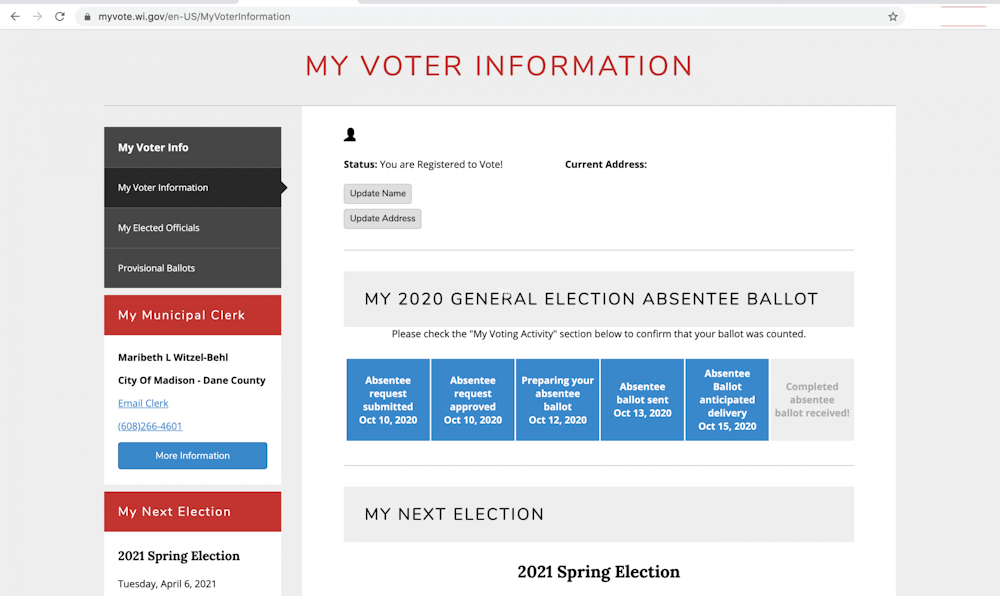Click the My Voter Info sidebar header
The height and width of the screenshot is (596, 1000).
(x=154, y=148)
